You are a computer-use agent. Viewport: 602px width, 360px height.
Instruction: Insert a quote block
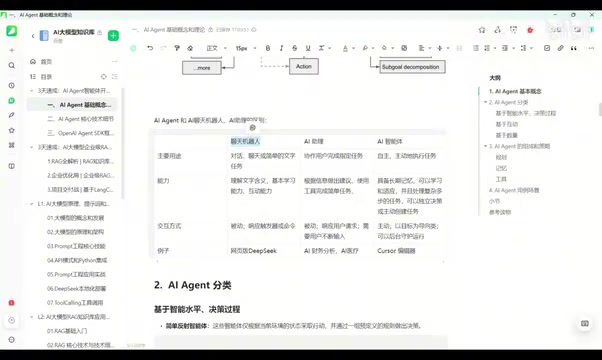[x=574, y=48]
